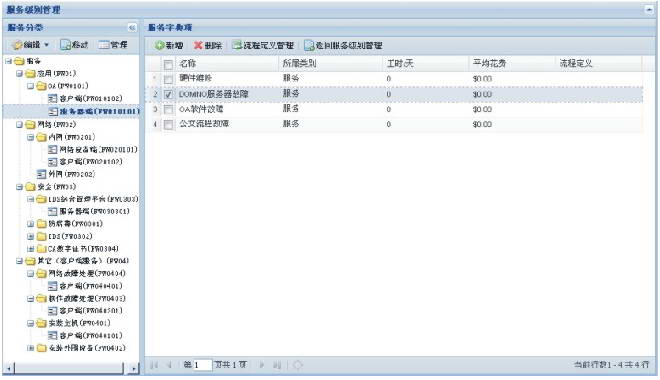Select 客户端 under 软件故障处理
The image size is (660, 380).
91,311
